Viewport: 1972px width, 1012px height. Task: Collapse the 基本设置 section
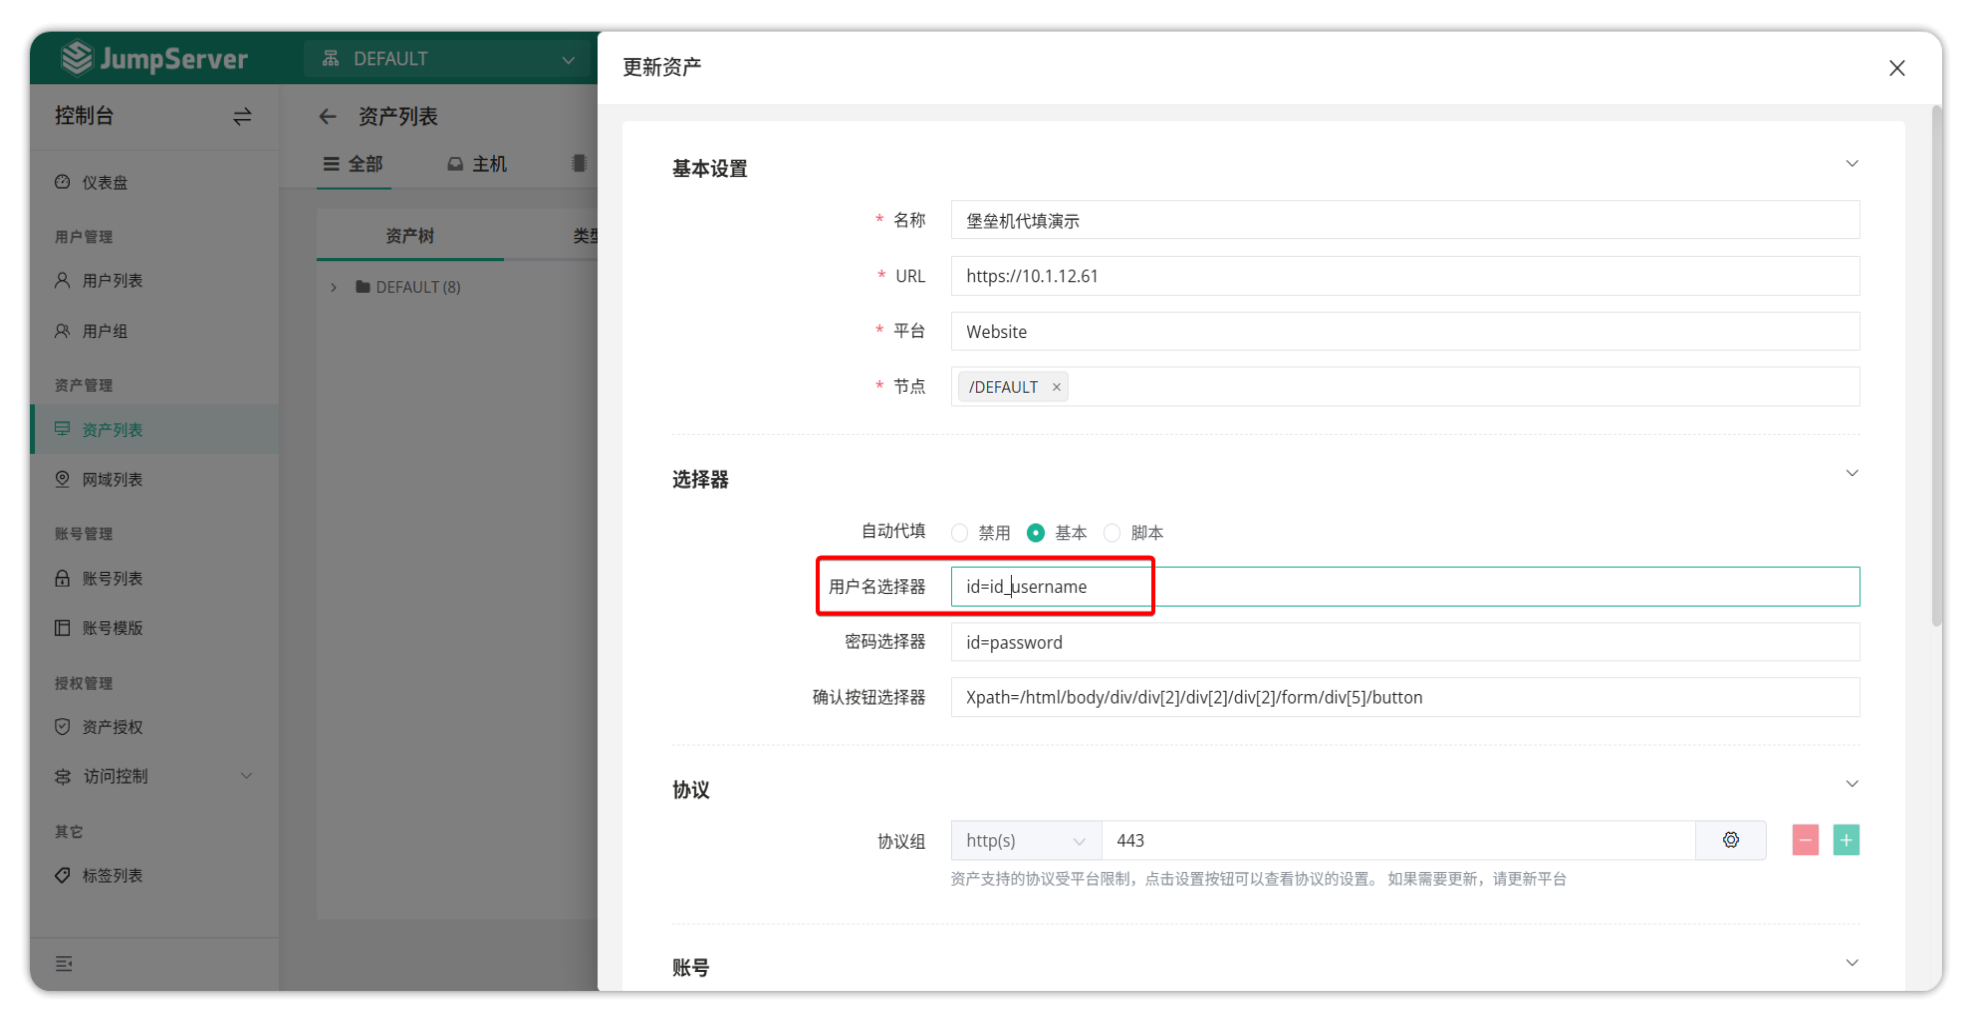pos(1852,164)
